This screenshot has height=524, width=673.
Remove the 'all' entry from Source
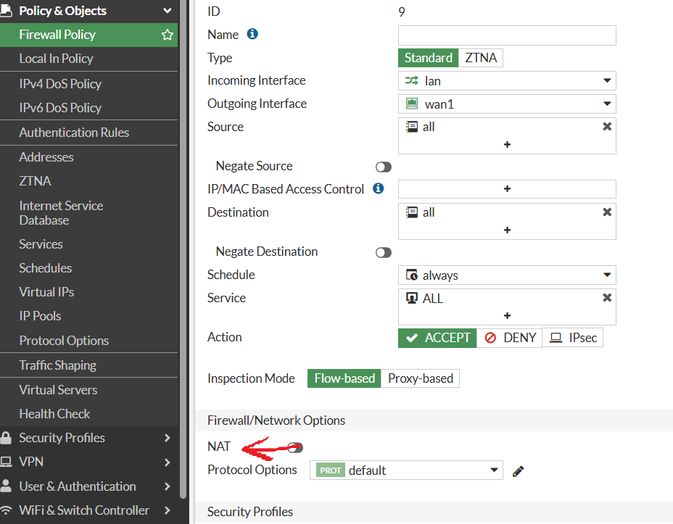click(606, 127)
